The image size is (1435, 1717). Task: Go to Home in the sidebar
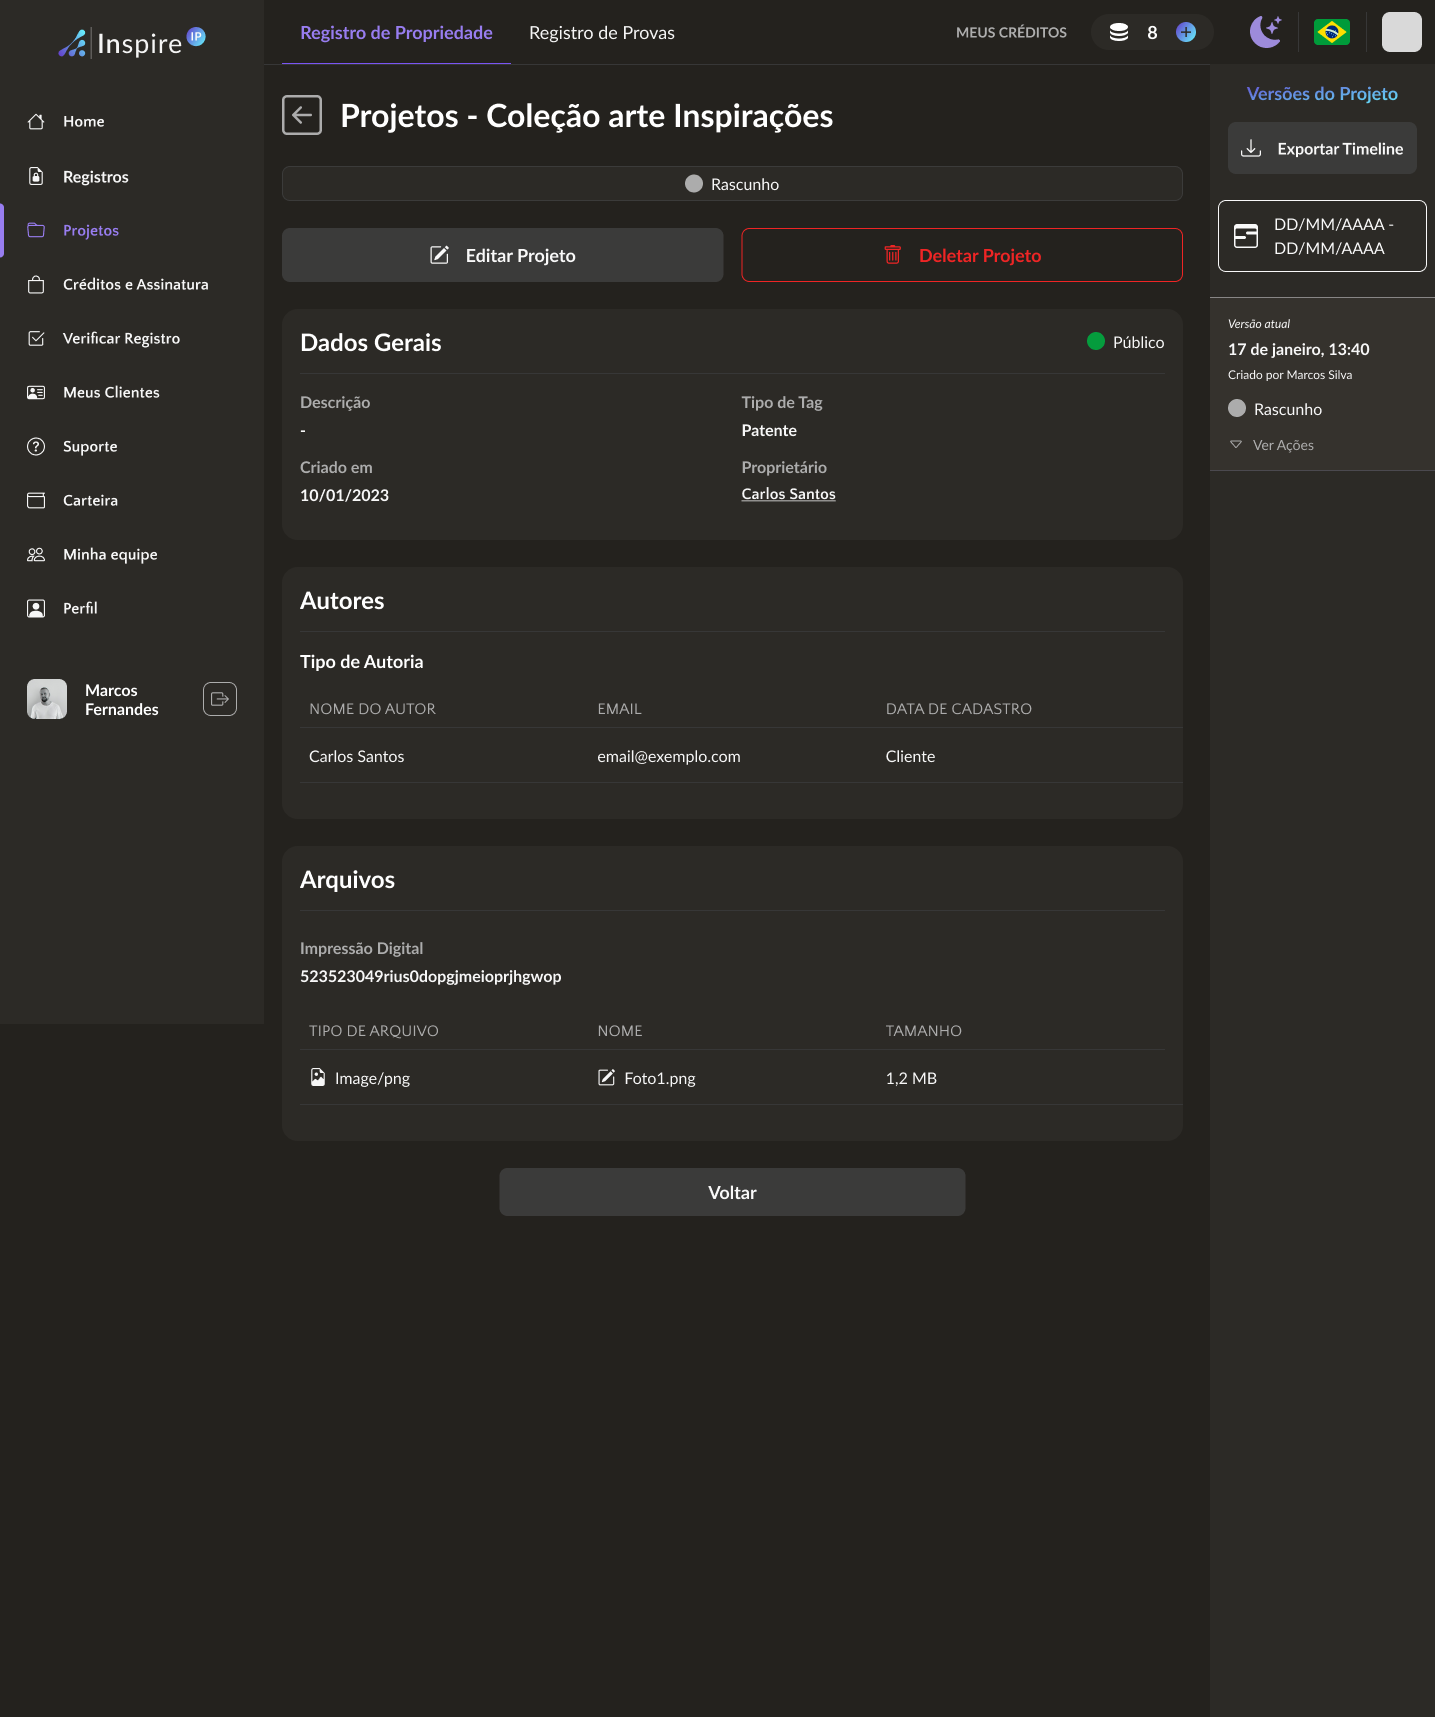point(83,121)
